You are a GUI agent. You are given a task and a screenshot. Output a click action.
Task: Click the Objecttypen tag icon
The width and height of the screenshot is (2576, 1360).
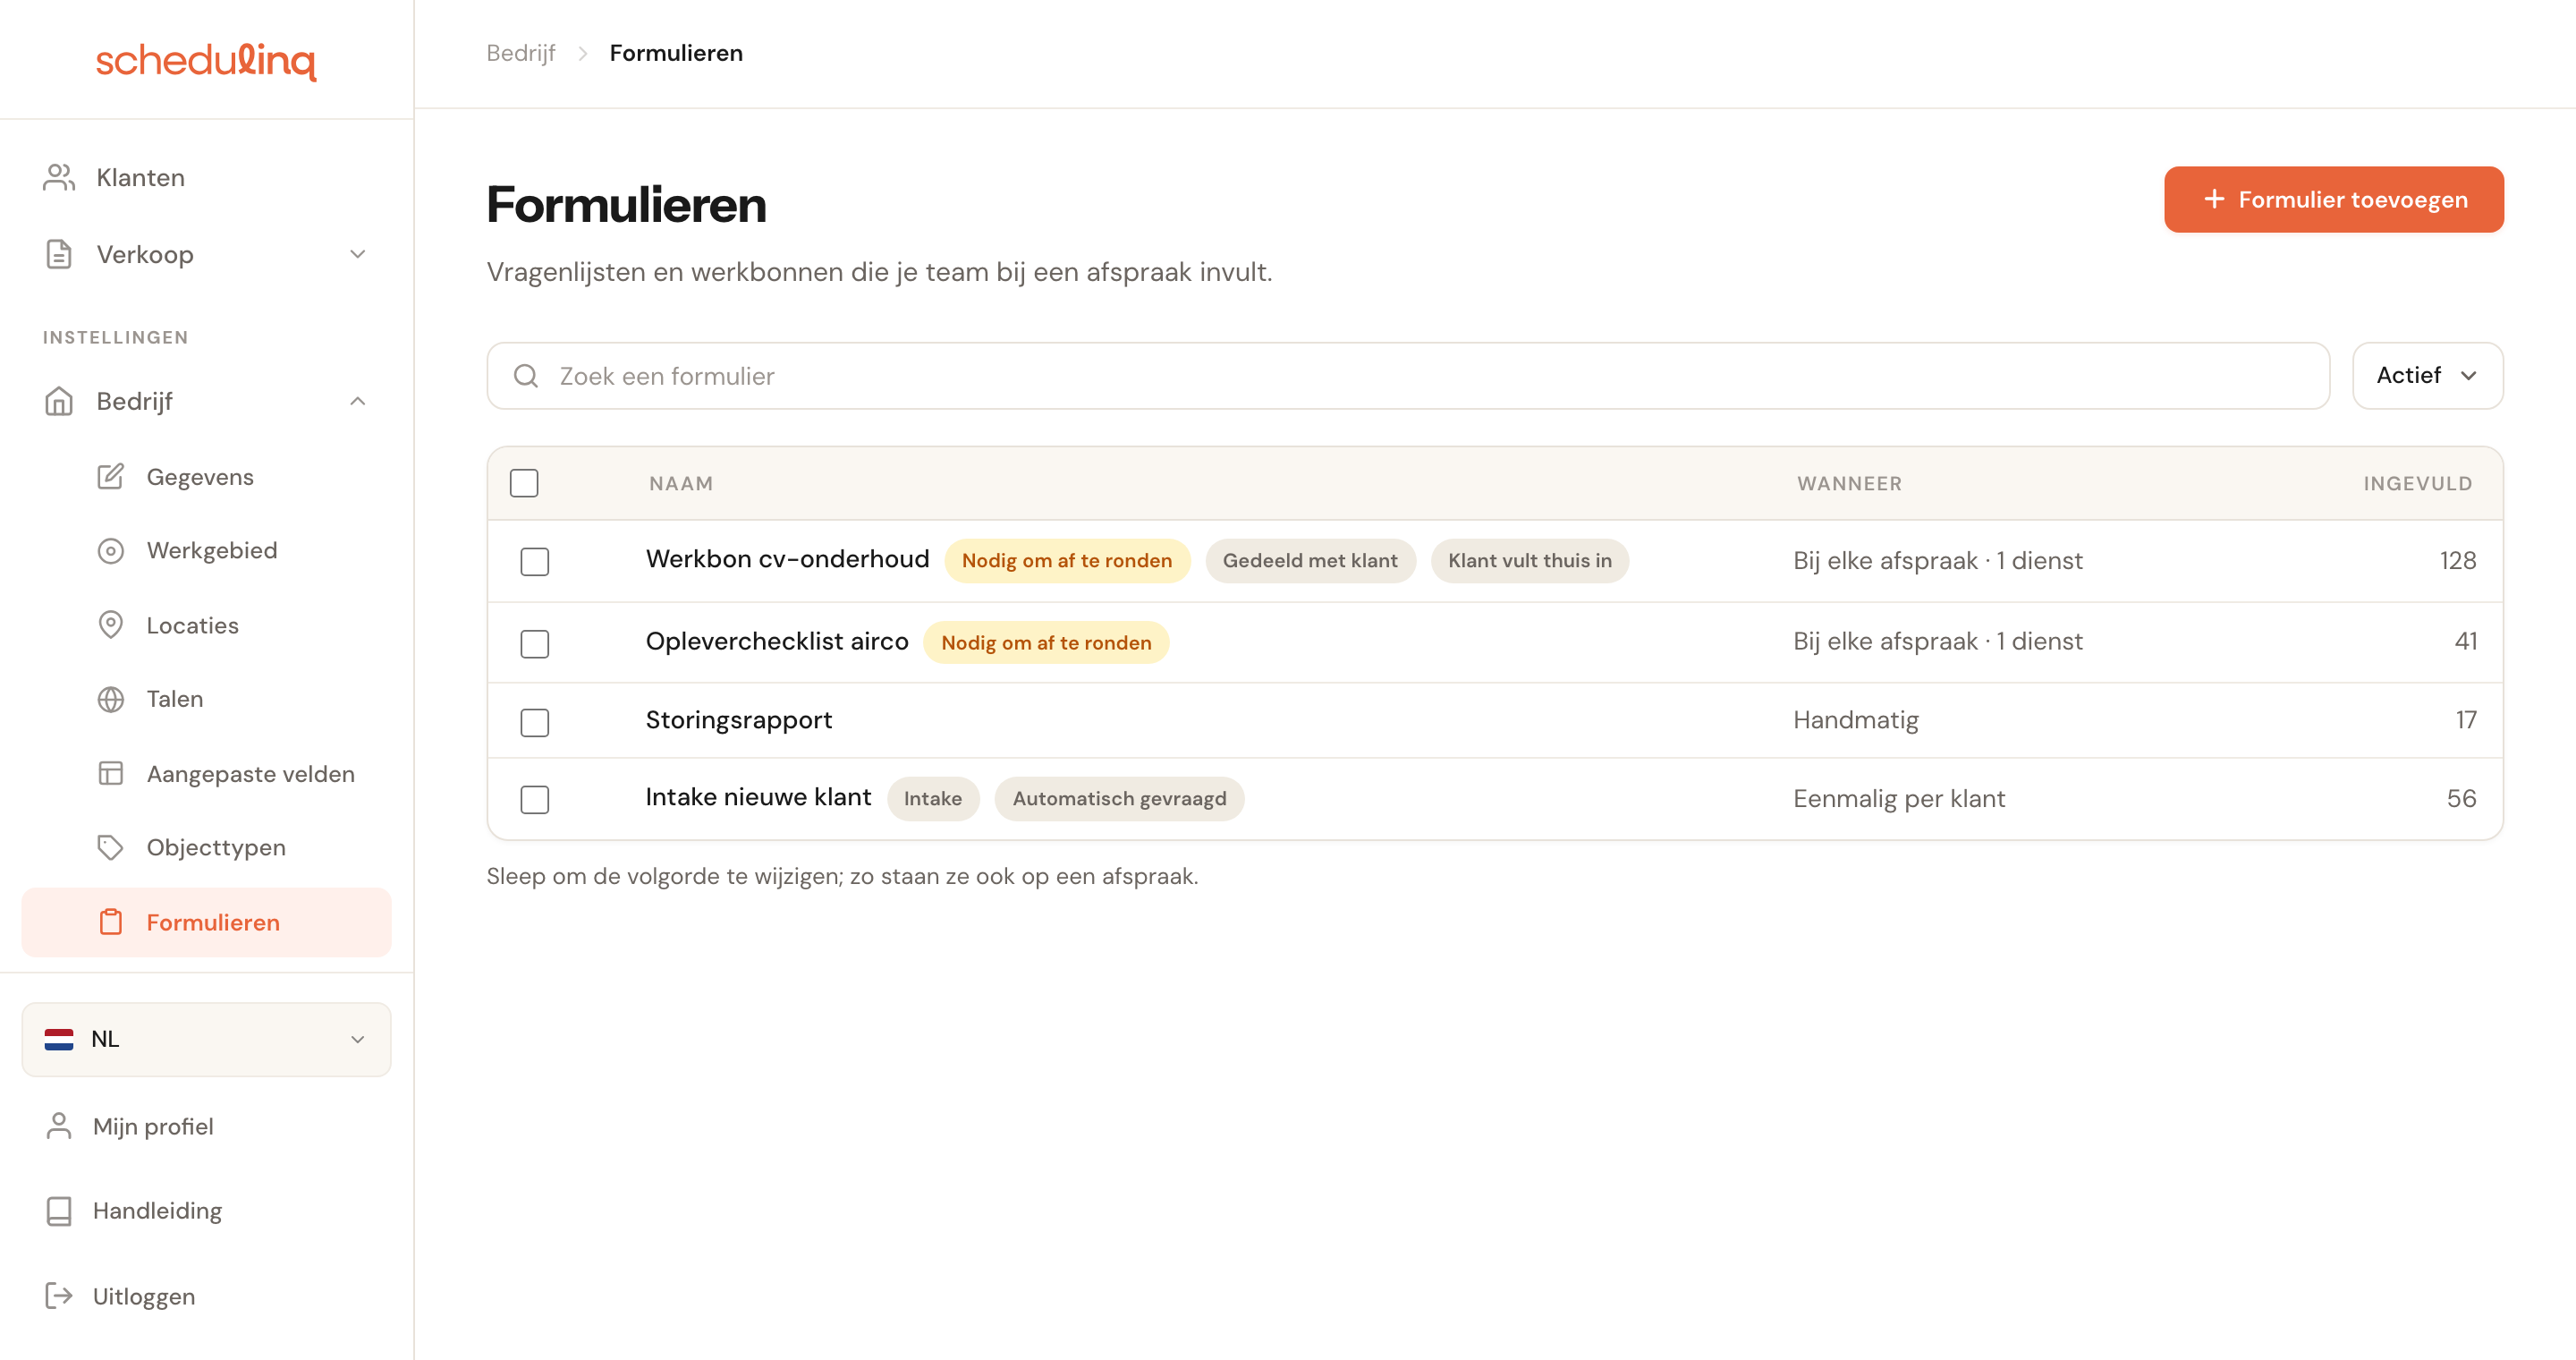click(x=111, y=847)
